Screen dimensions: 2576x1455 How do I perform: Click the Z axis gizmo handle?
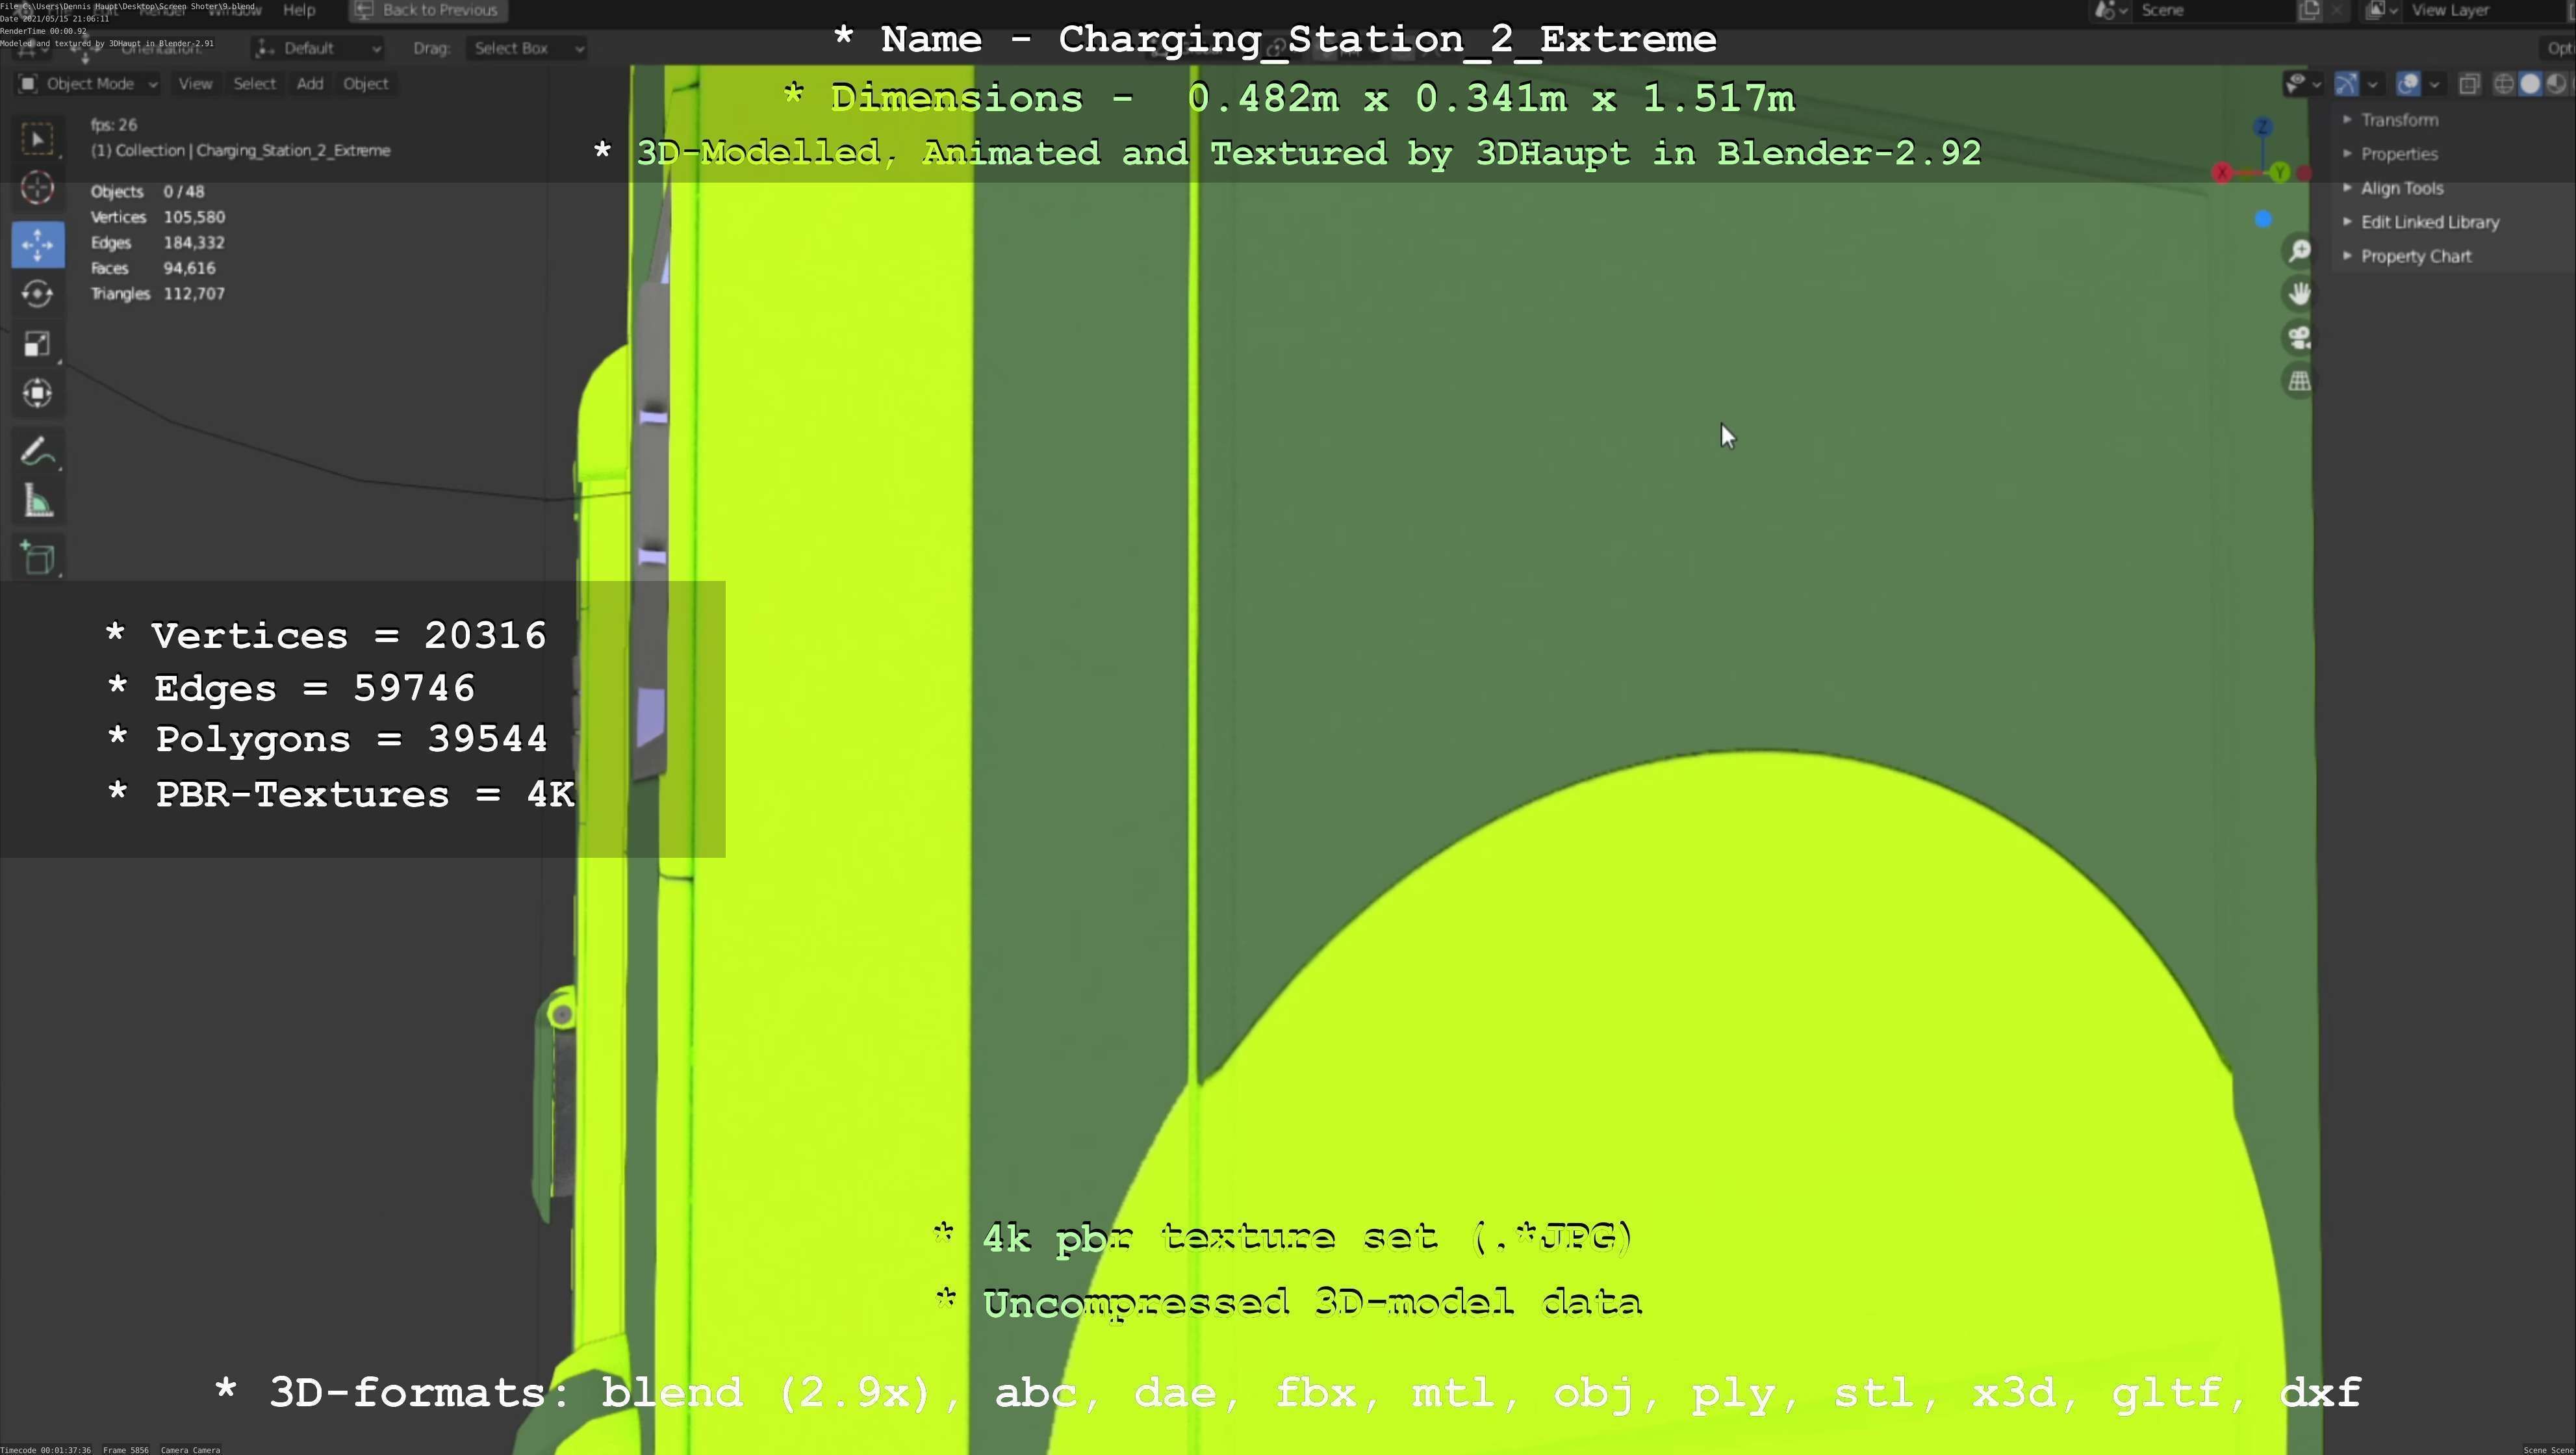coord(2263,127)
